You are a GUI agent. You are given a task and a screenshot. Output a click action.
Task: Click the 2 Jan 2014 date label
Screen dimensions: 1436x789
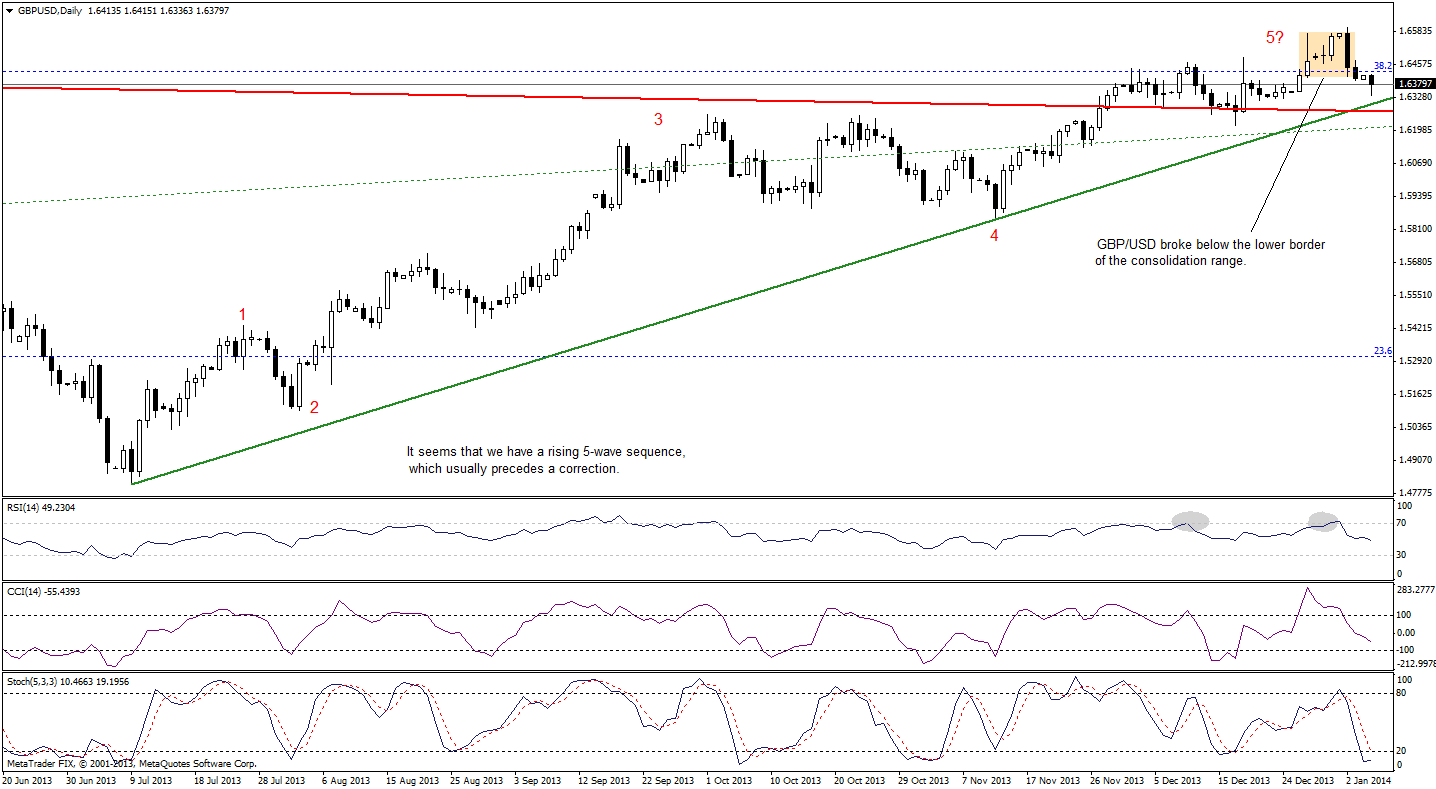click(x=1370, y=780)
